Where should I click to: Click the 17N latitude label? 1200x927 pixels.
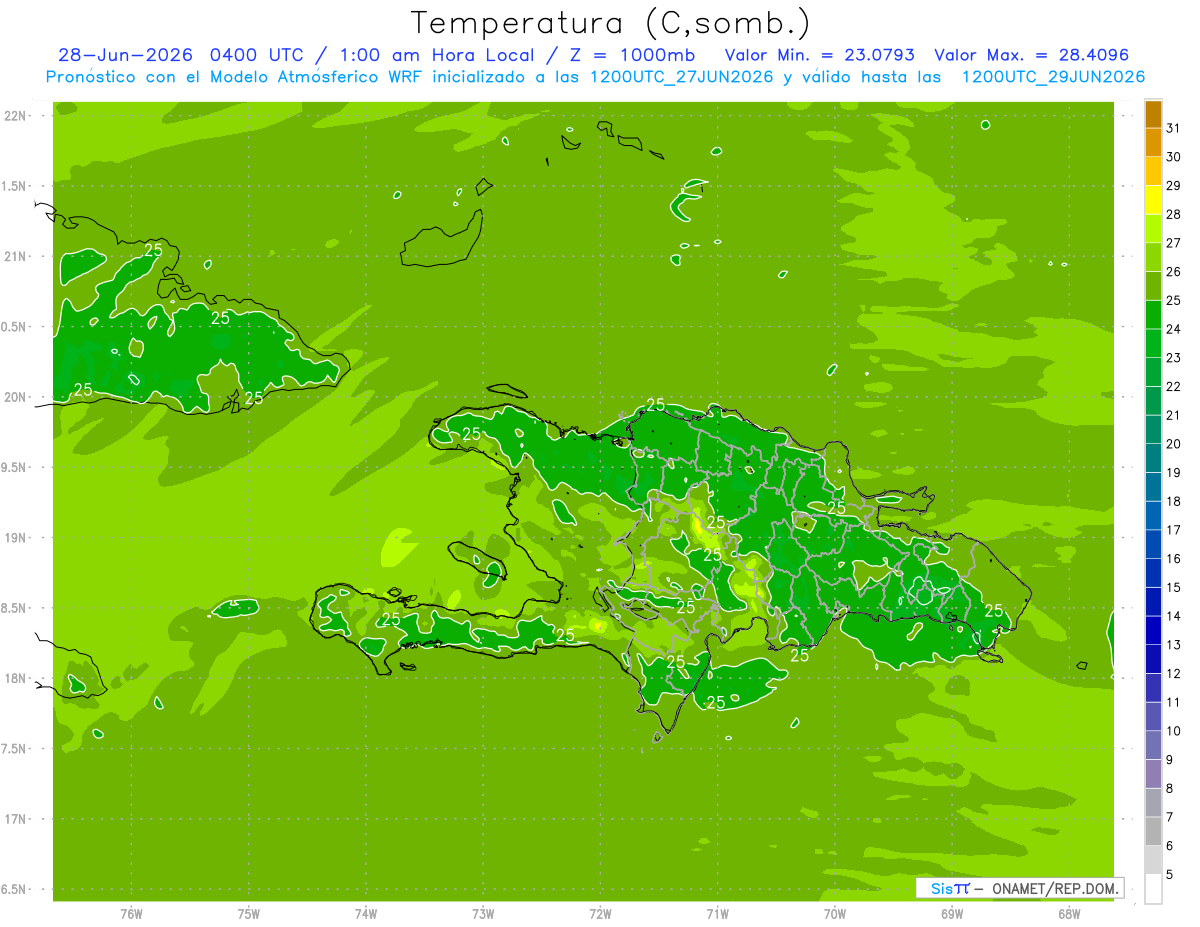click(15, 820)
